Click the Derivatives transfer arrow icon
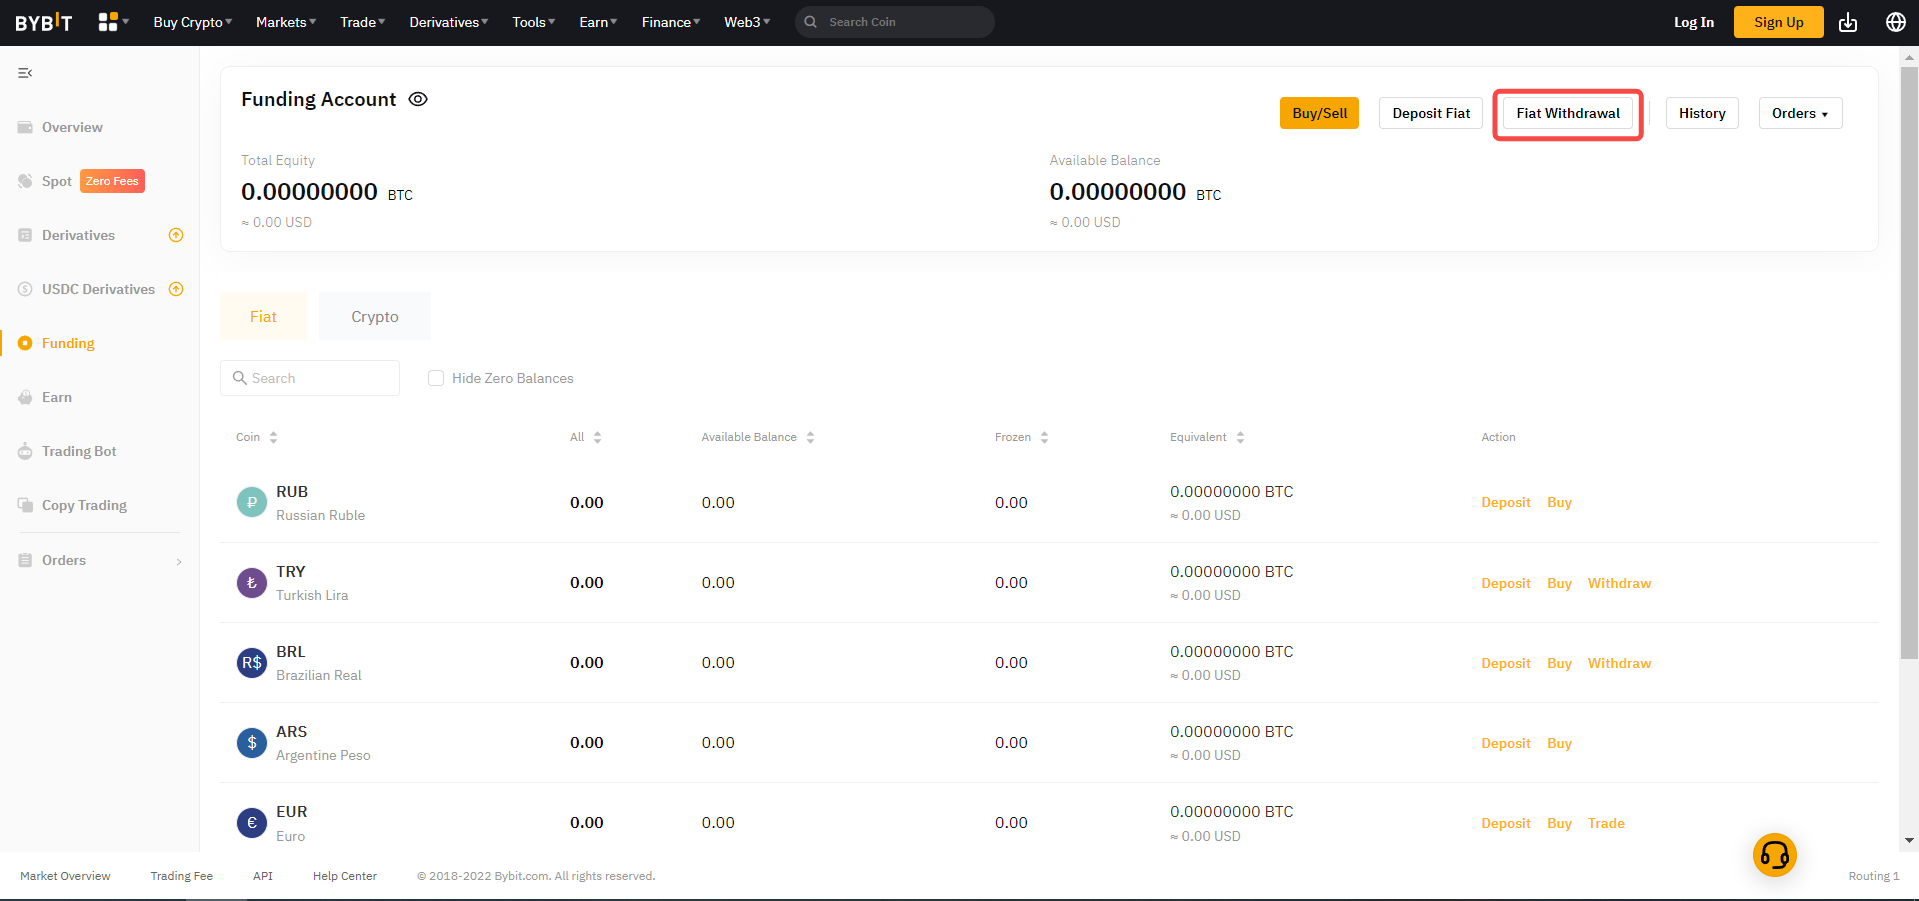This screenshot has width=1919, height=901. 176,235
